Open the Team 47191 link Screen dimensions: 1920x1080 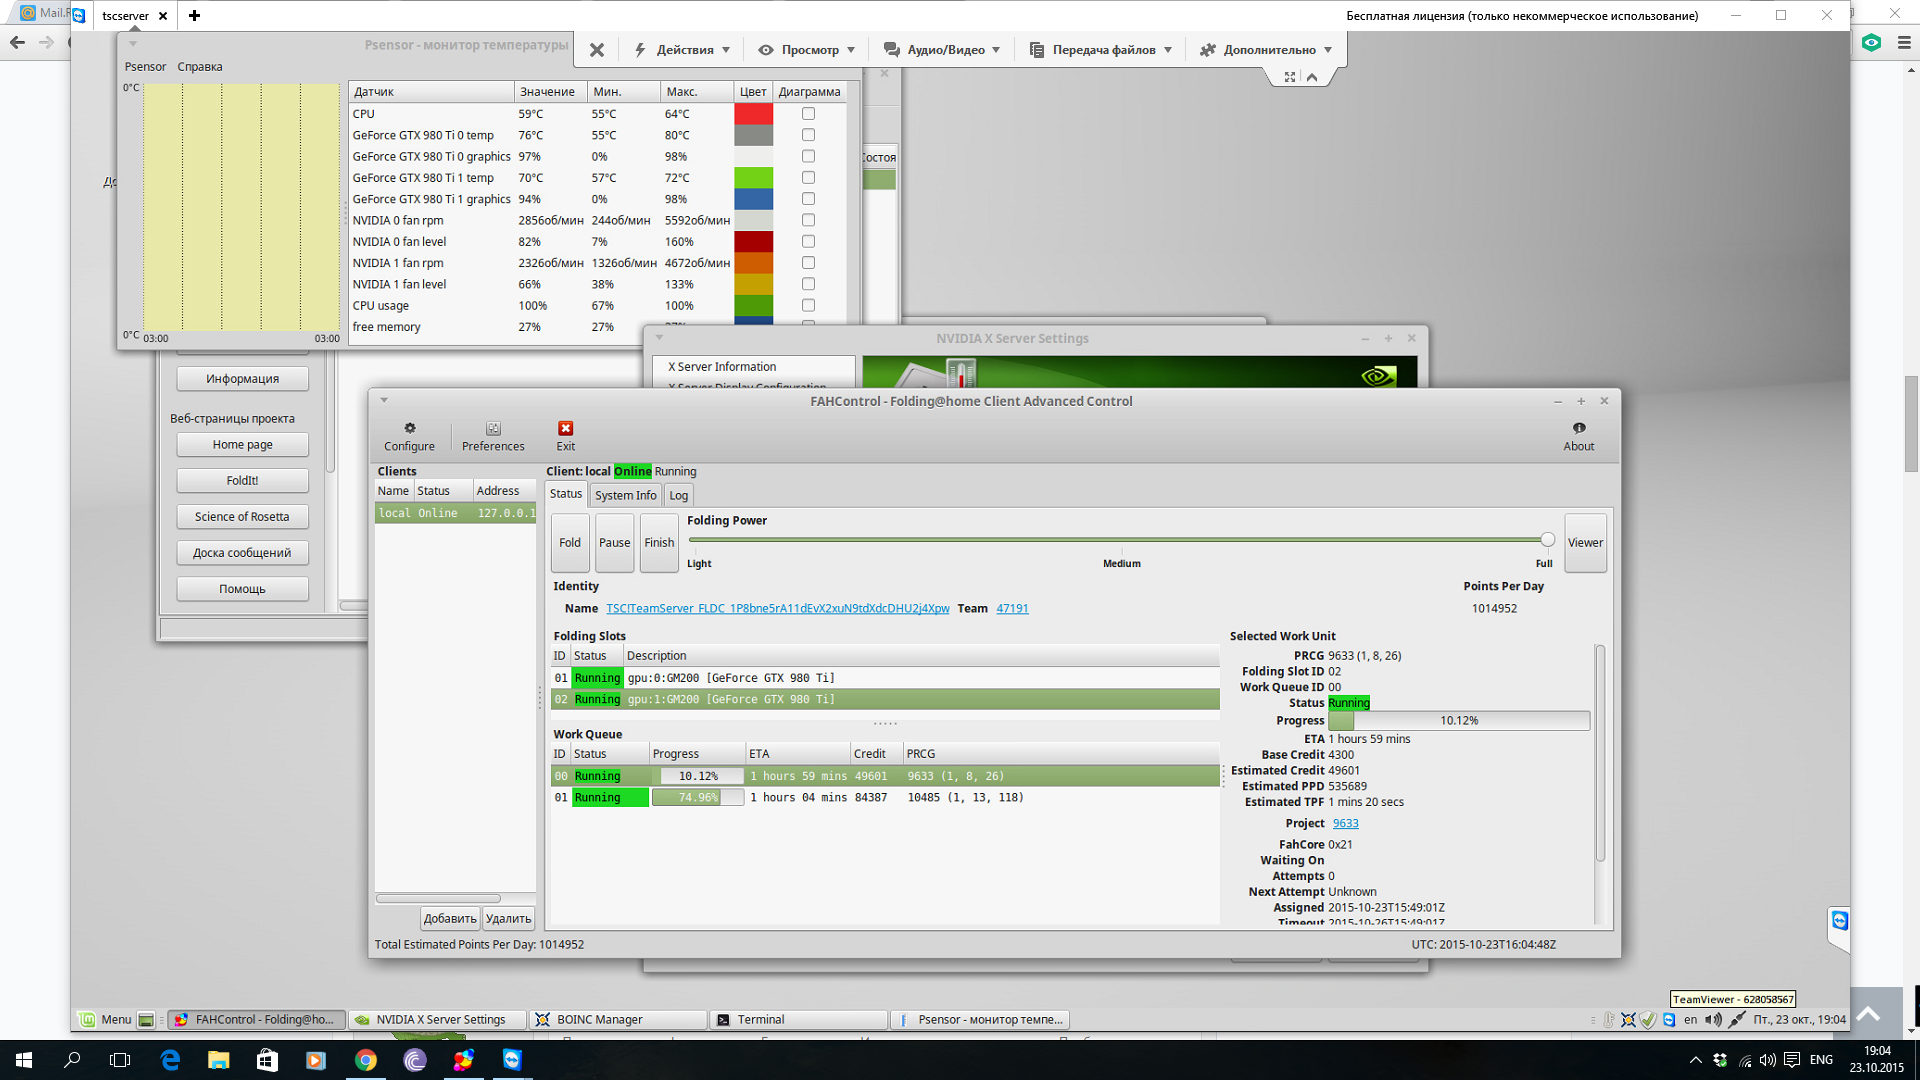(1012, 608)
